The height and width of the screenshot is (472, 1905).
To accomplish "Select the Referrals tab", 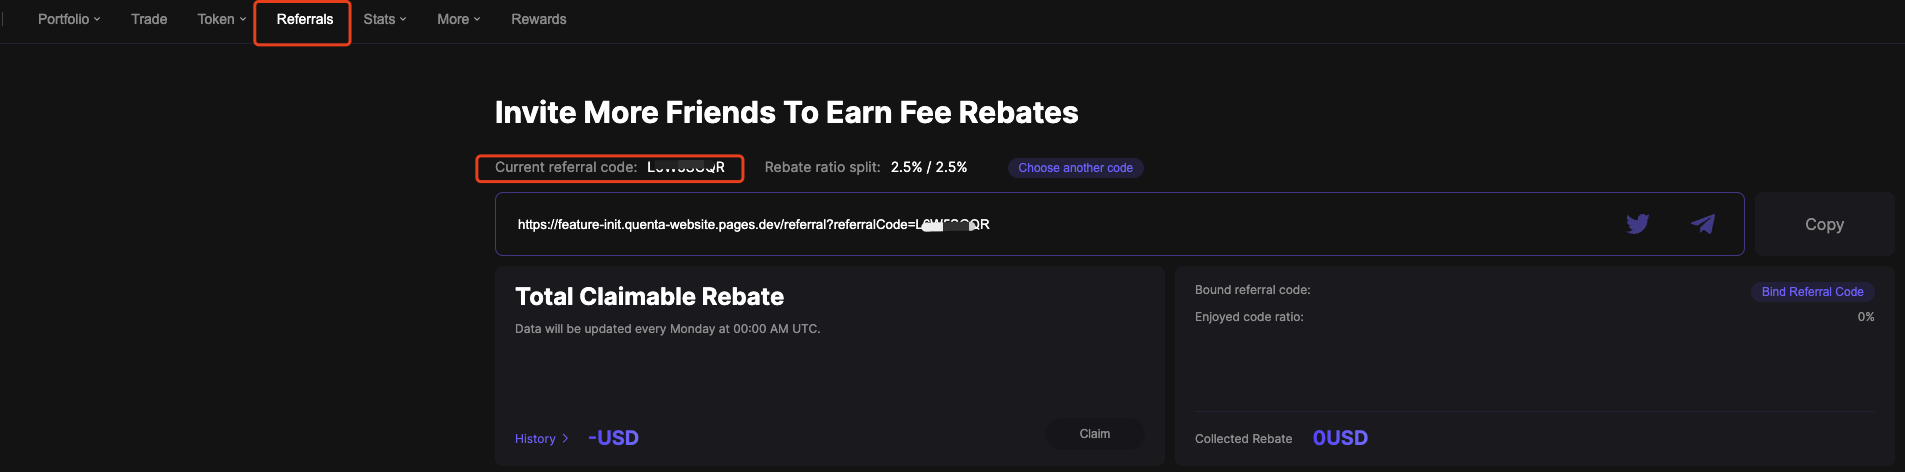I will coord(304,19).
